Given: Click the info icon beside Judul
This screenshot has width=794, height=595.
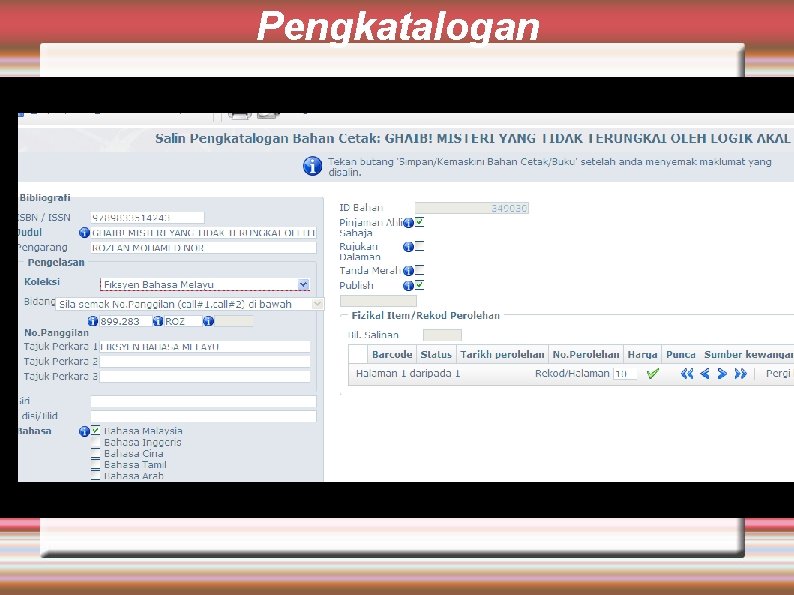Looking at the screenshot, I should [x=84, y=232].
